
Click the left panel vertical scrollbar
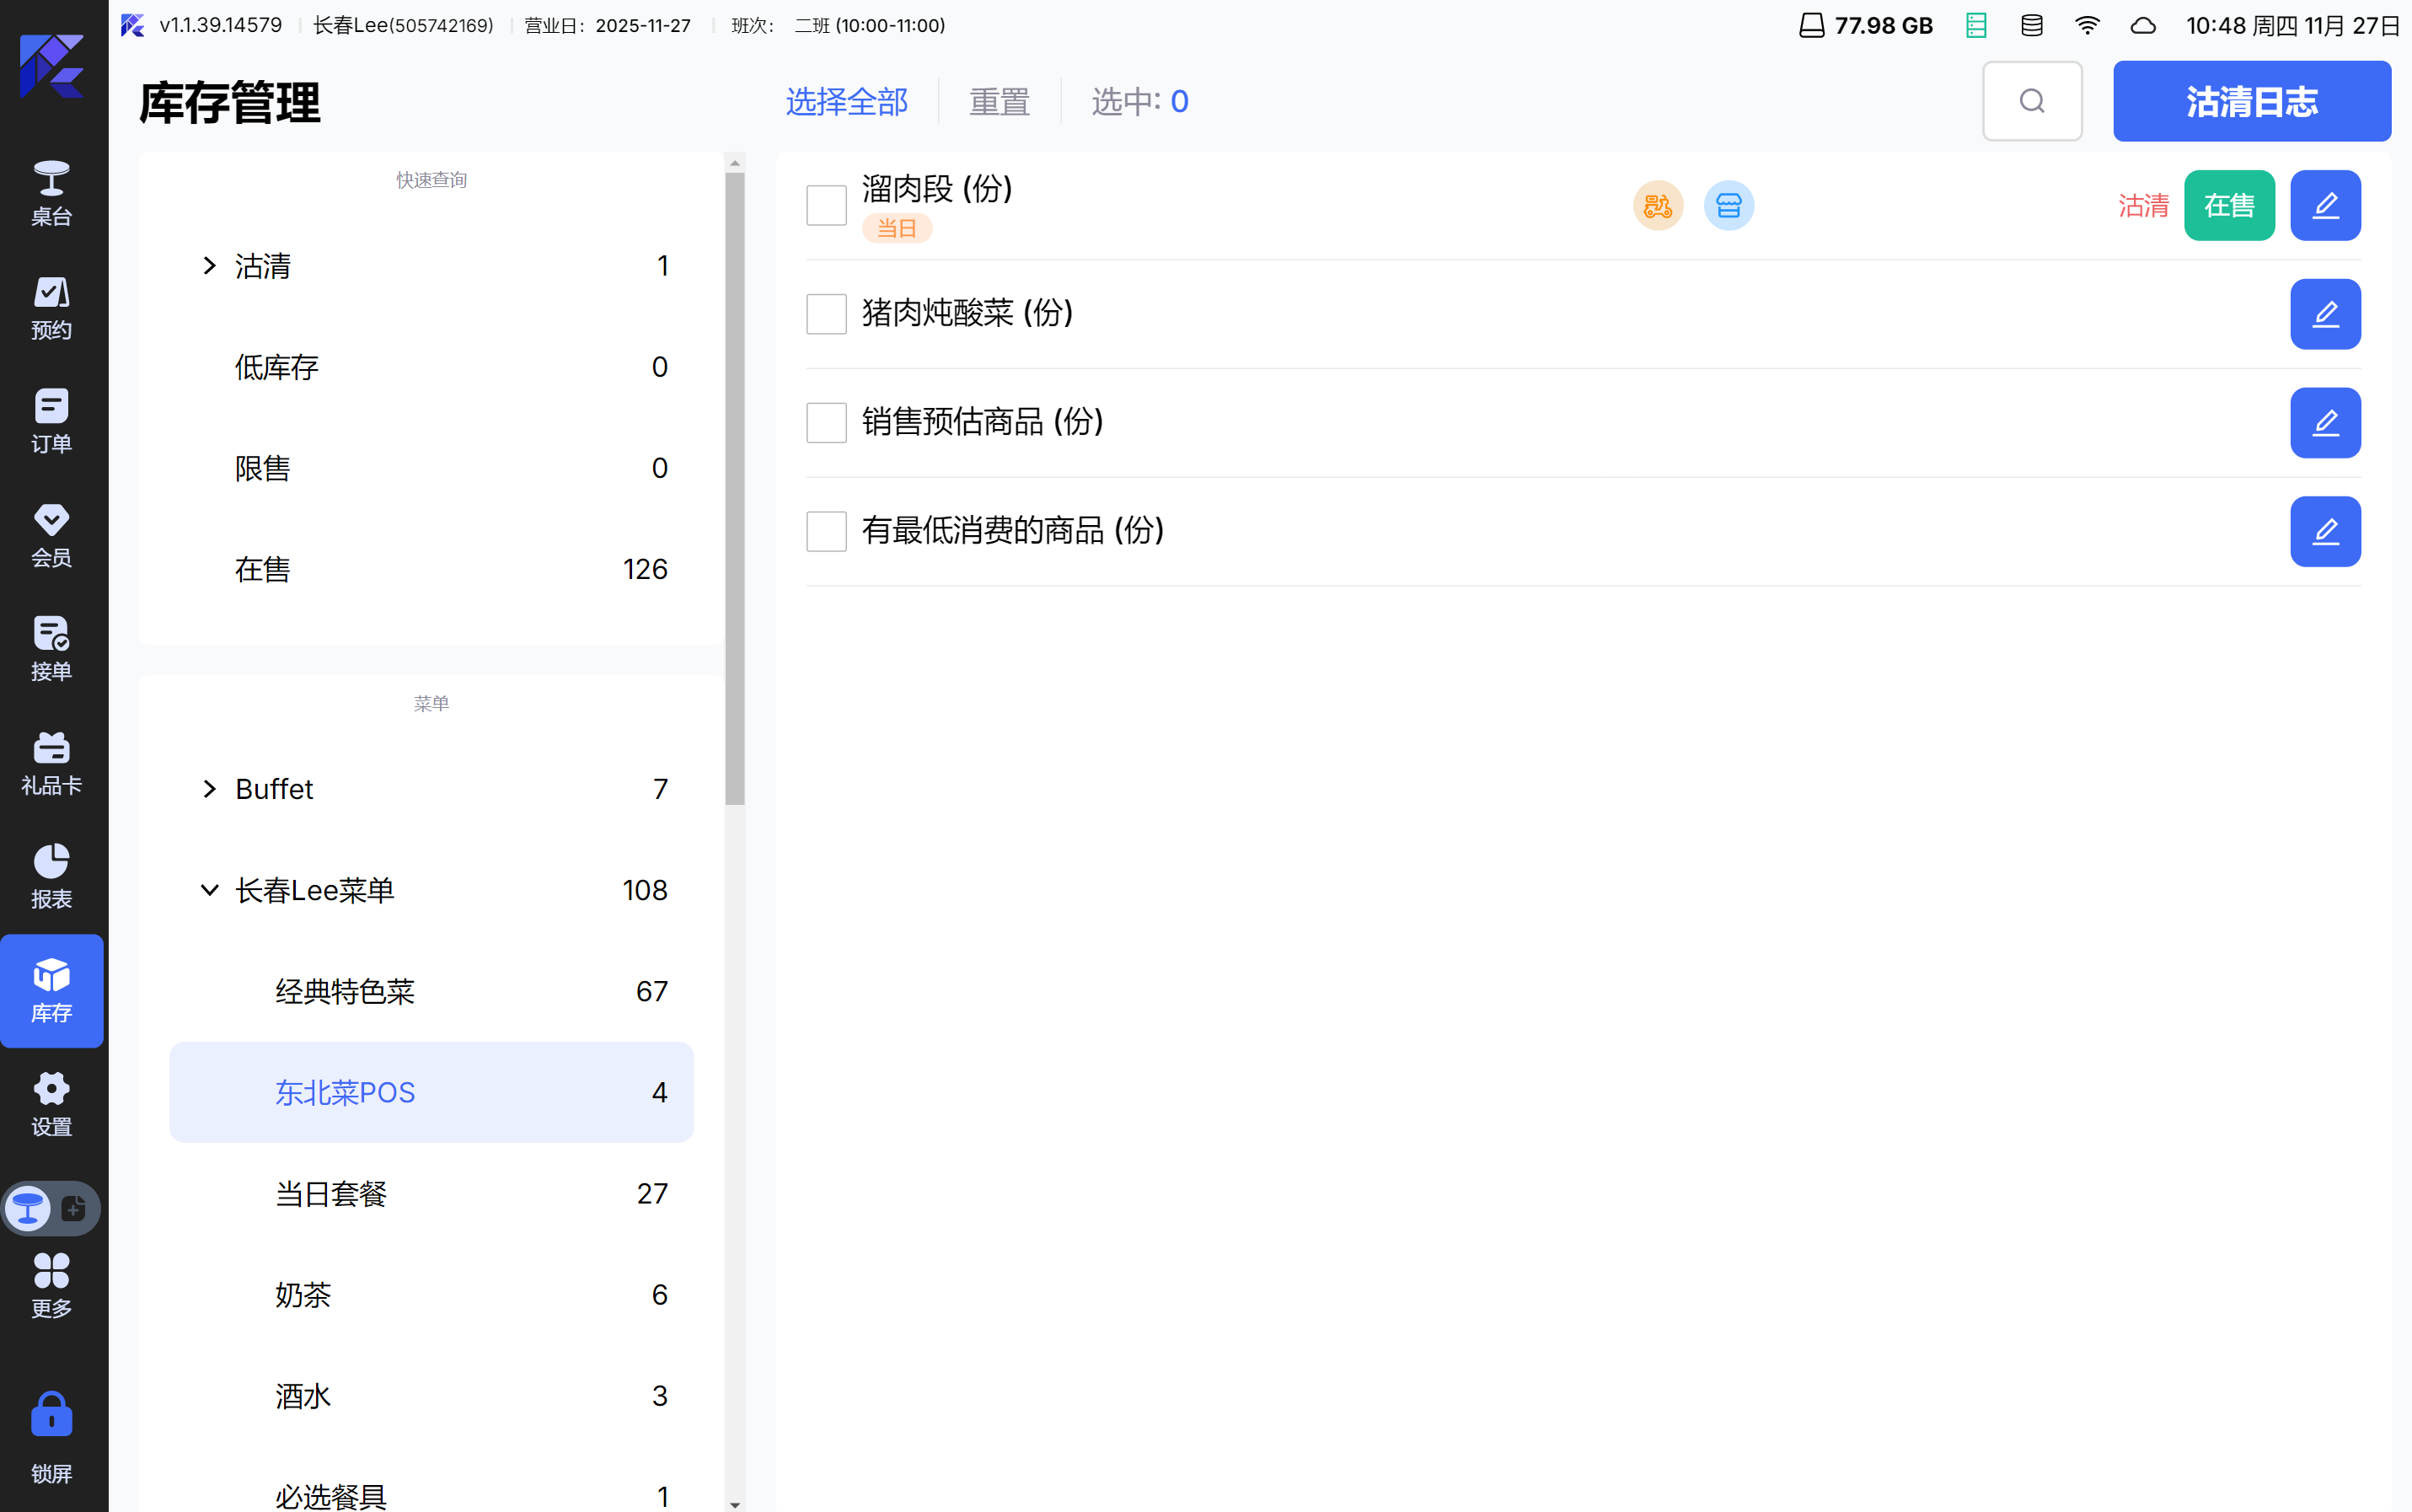click(735, 489)
